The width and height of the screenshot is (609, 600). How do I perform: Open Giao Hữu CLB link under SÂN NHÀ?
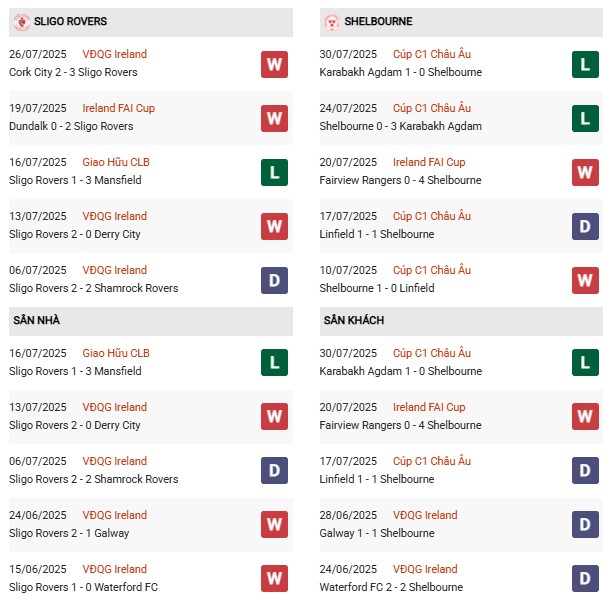point(116,353)
